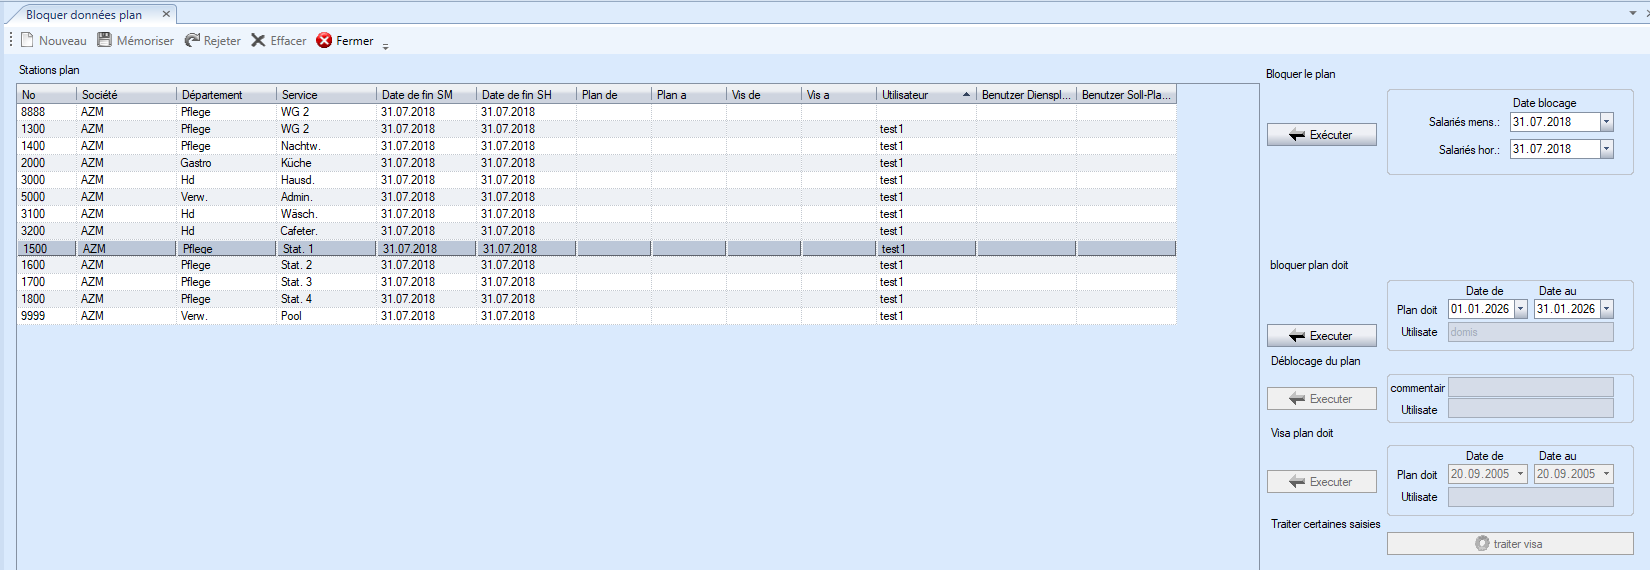Select row 1400 Nachtw. service cell
This screenshot has height=570, width=1650.
coord(327,146)
